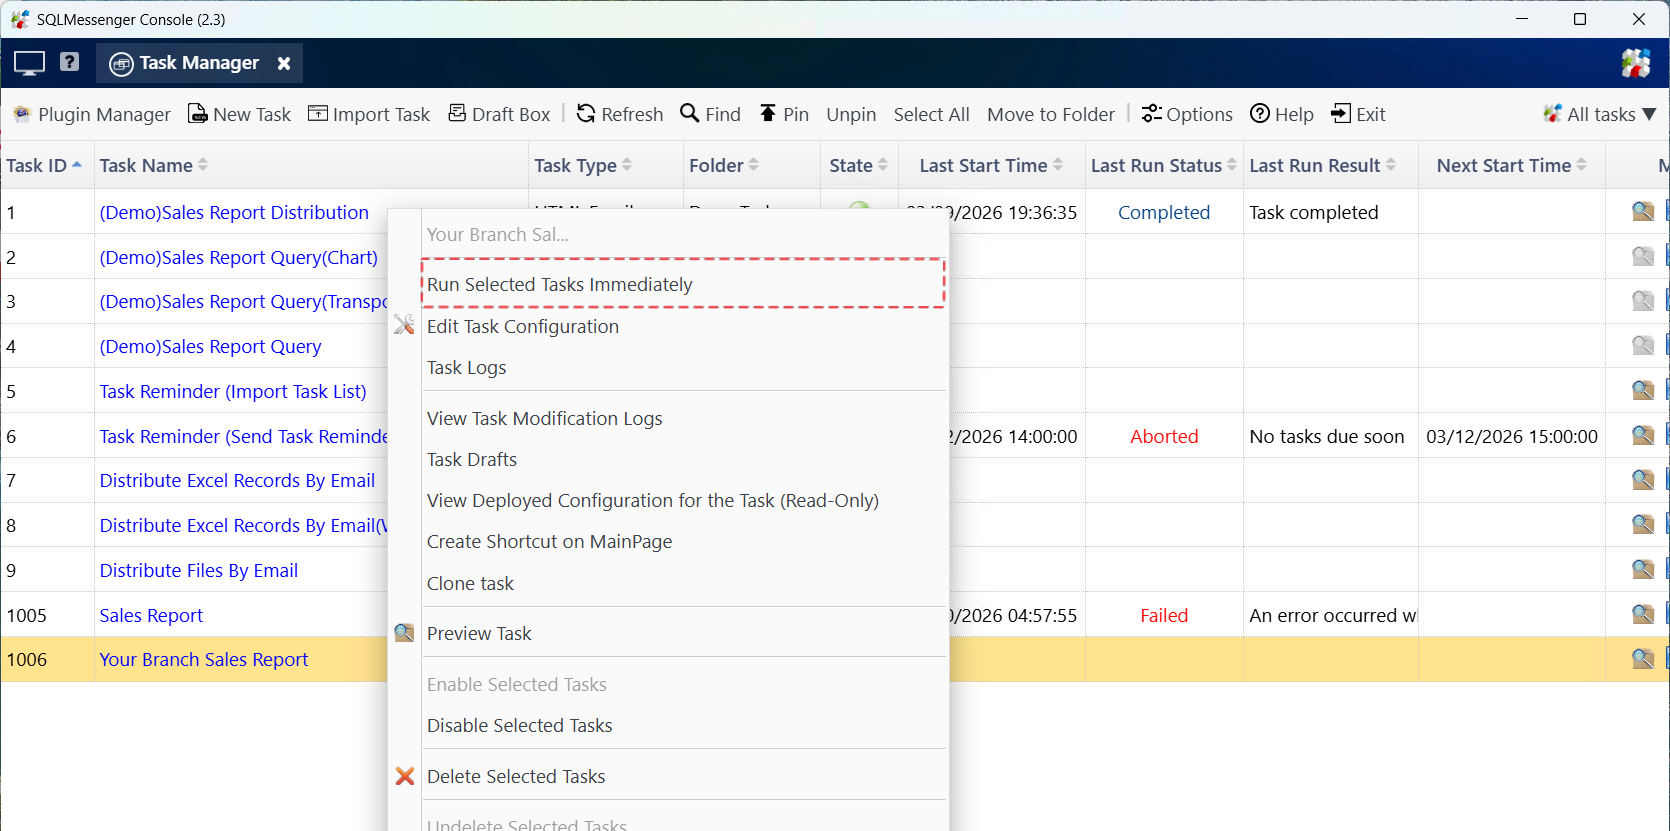Open the Options settings

point(1187,114)
